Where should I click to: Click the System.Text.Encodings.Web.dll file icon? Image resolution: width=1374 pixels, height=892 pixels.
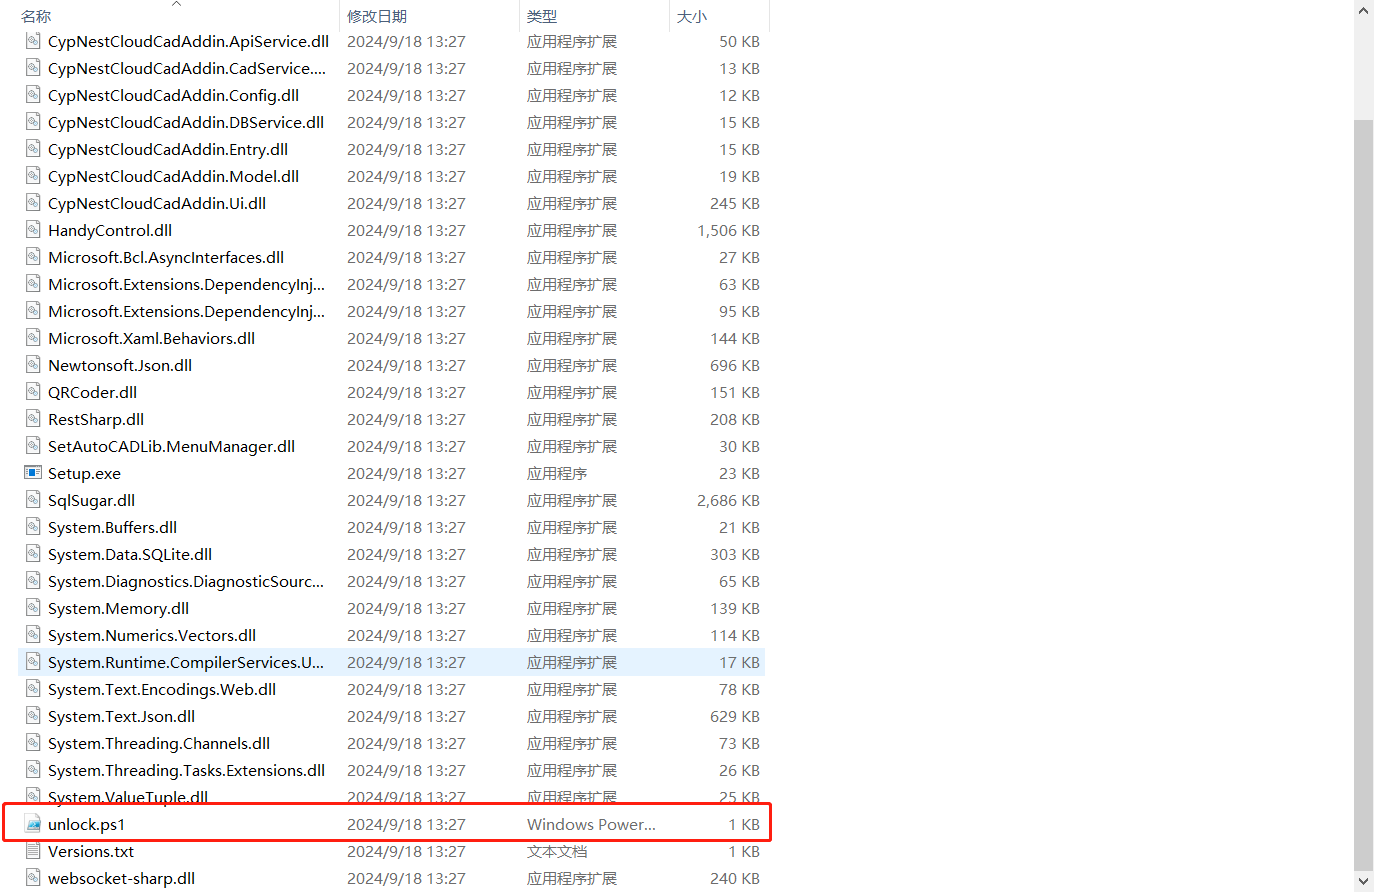[33, 689]
